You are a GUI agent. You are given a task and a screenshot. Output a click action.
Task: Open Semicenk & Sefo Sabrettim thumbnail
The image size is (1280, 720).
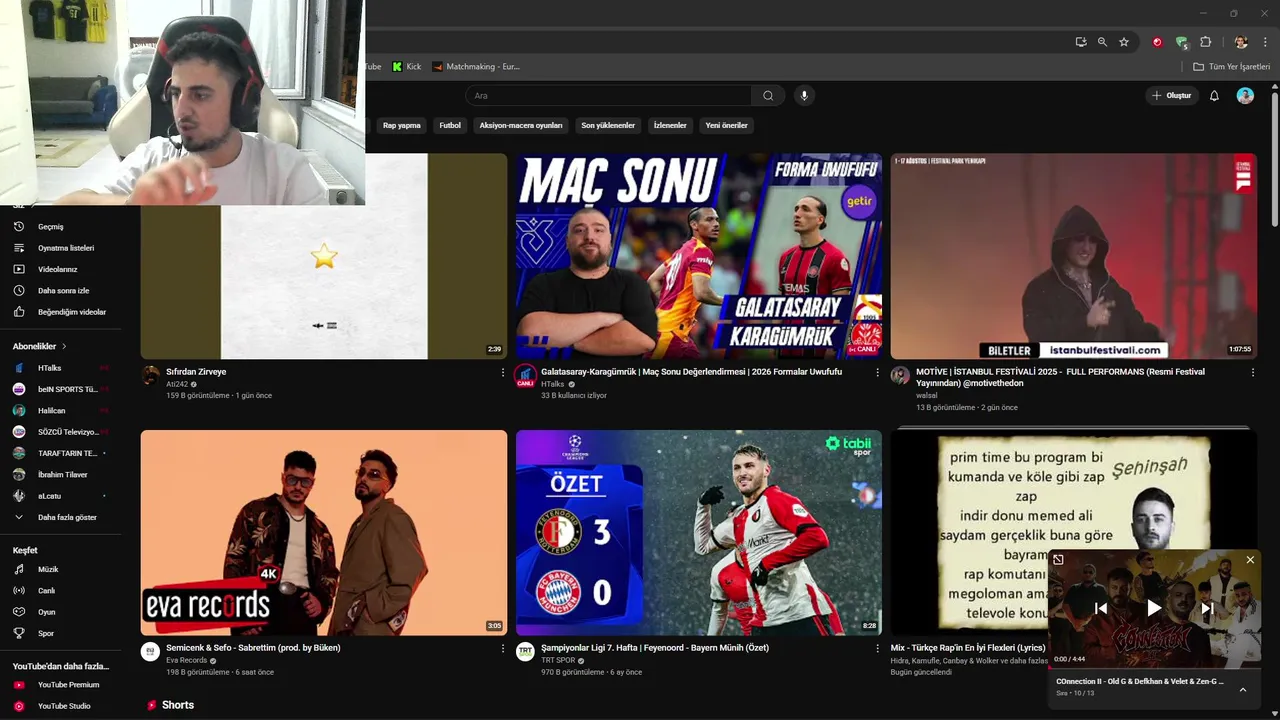324,533
